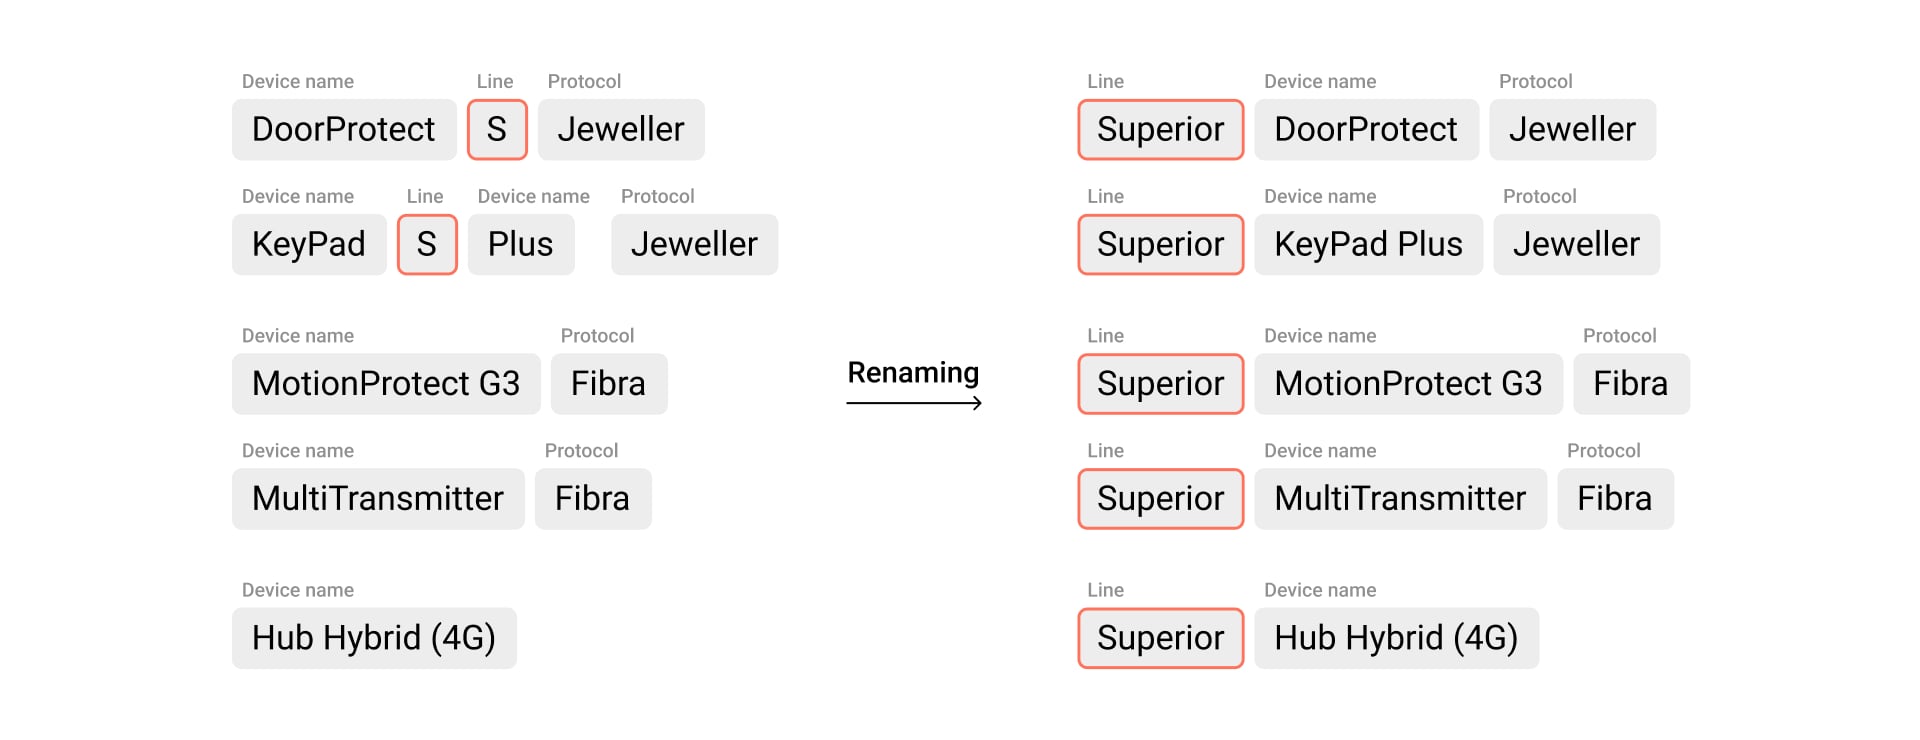This screenshot has width=1920, height=740.
Task: Click the left-side Hub Hybrid (4G) chip
Action: (374, 638)
